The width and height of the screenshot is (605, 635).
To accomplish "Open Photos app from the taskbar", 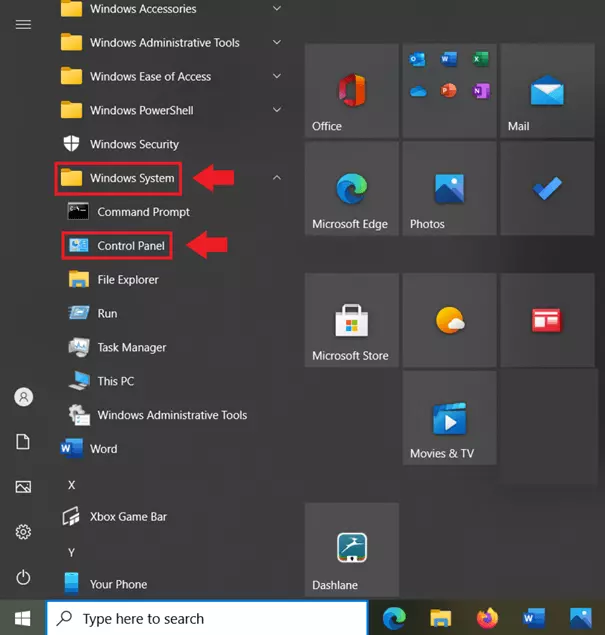I will point(581,618).
